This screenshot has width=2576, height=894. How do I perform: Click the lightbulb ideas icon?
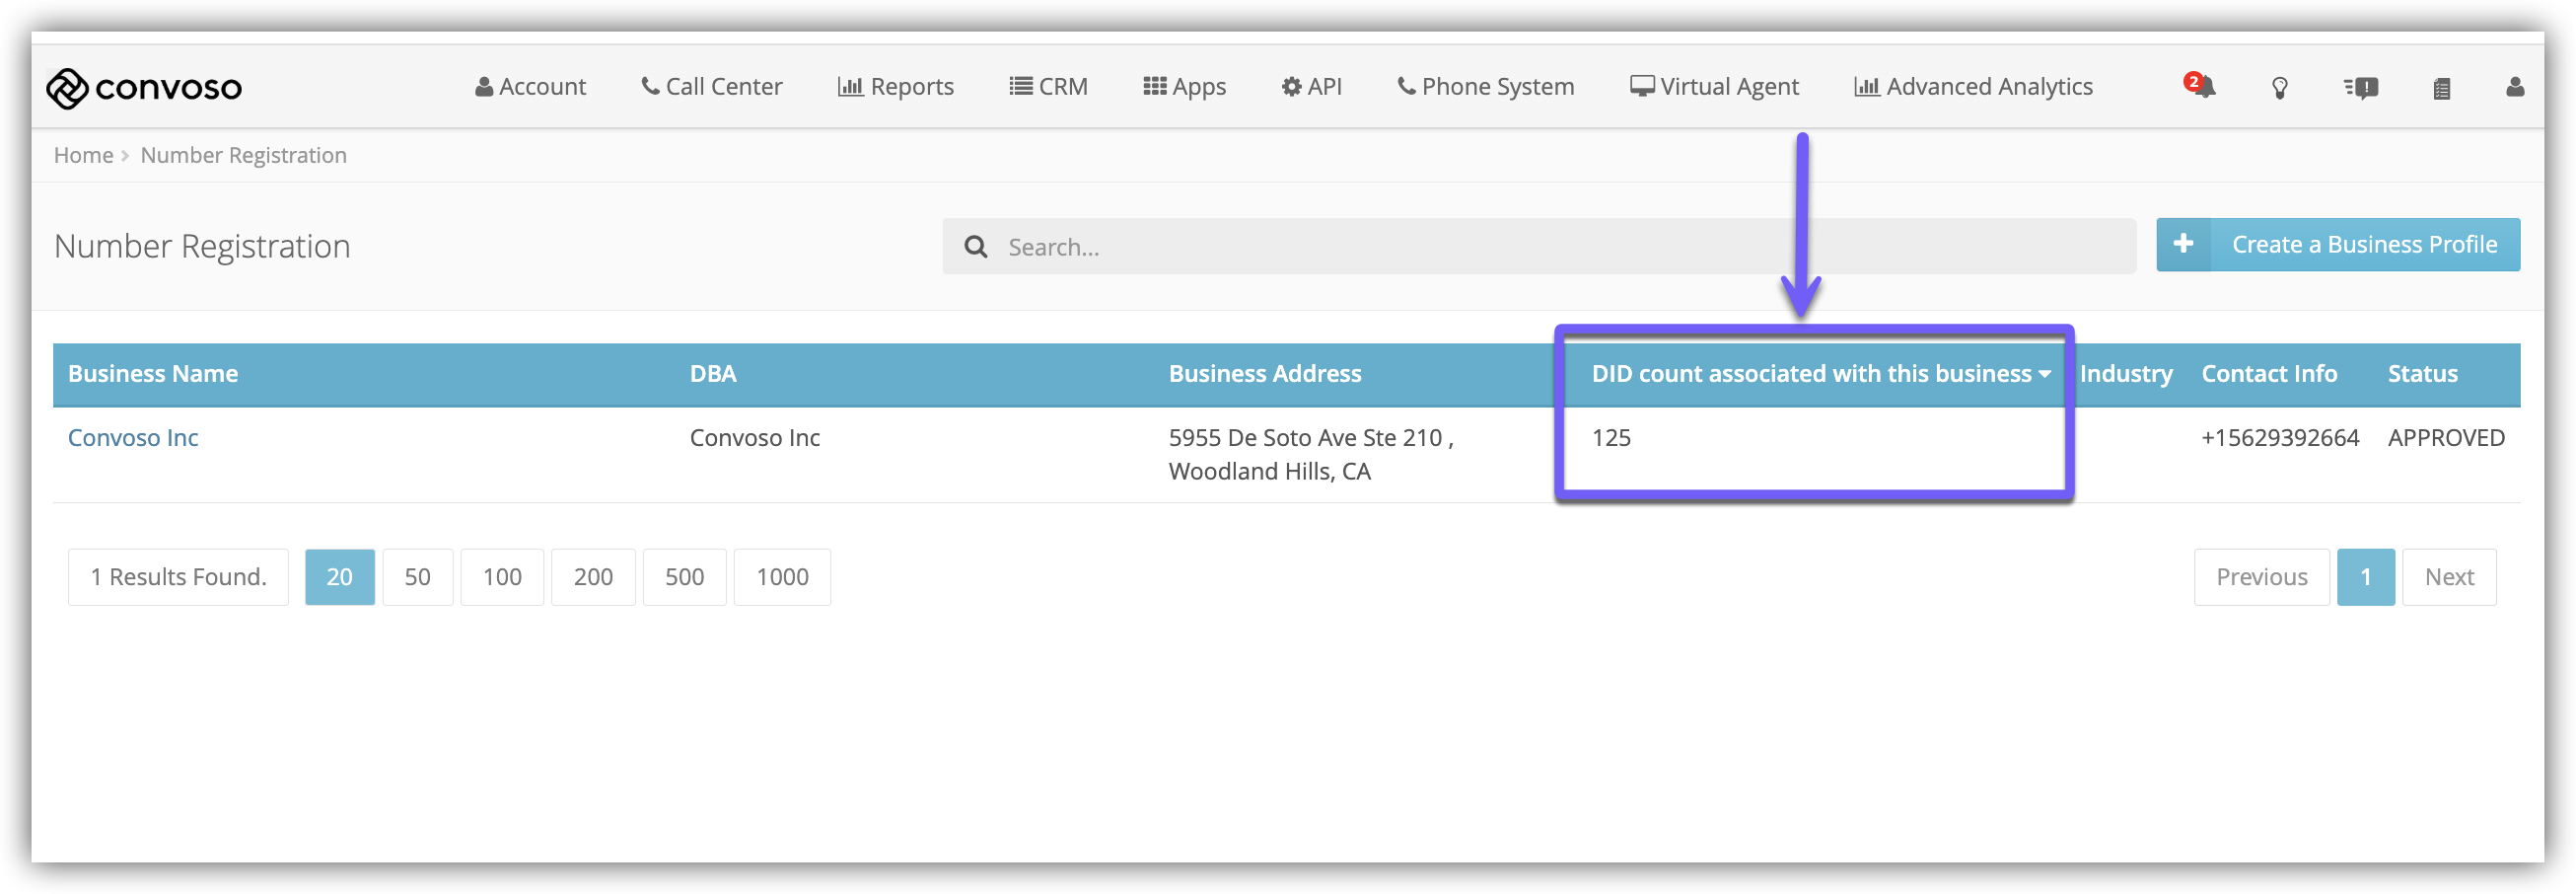click(2279, 88)
